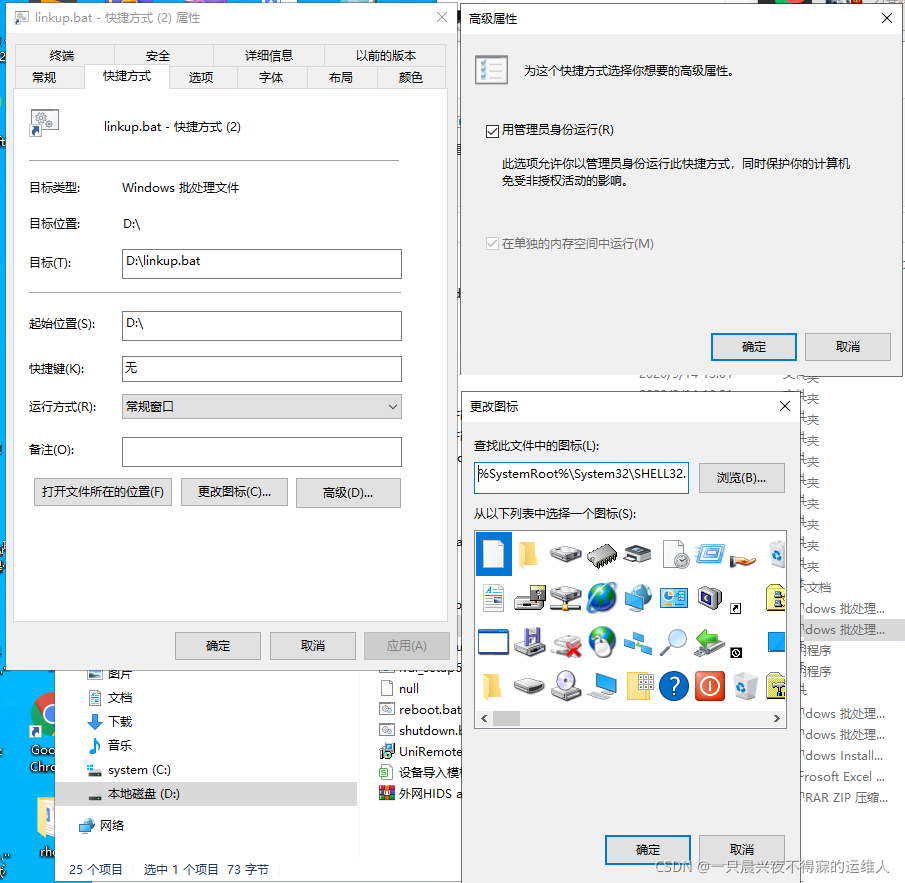The width and height of the screenshot is (905, 883).
Task: Open the Previous Versions (以前的版本) tab
Action: [386, 55]
